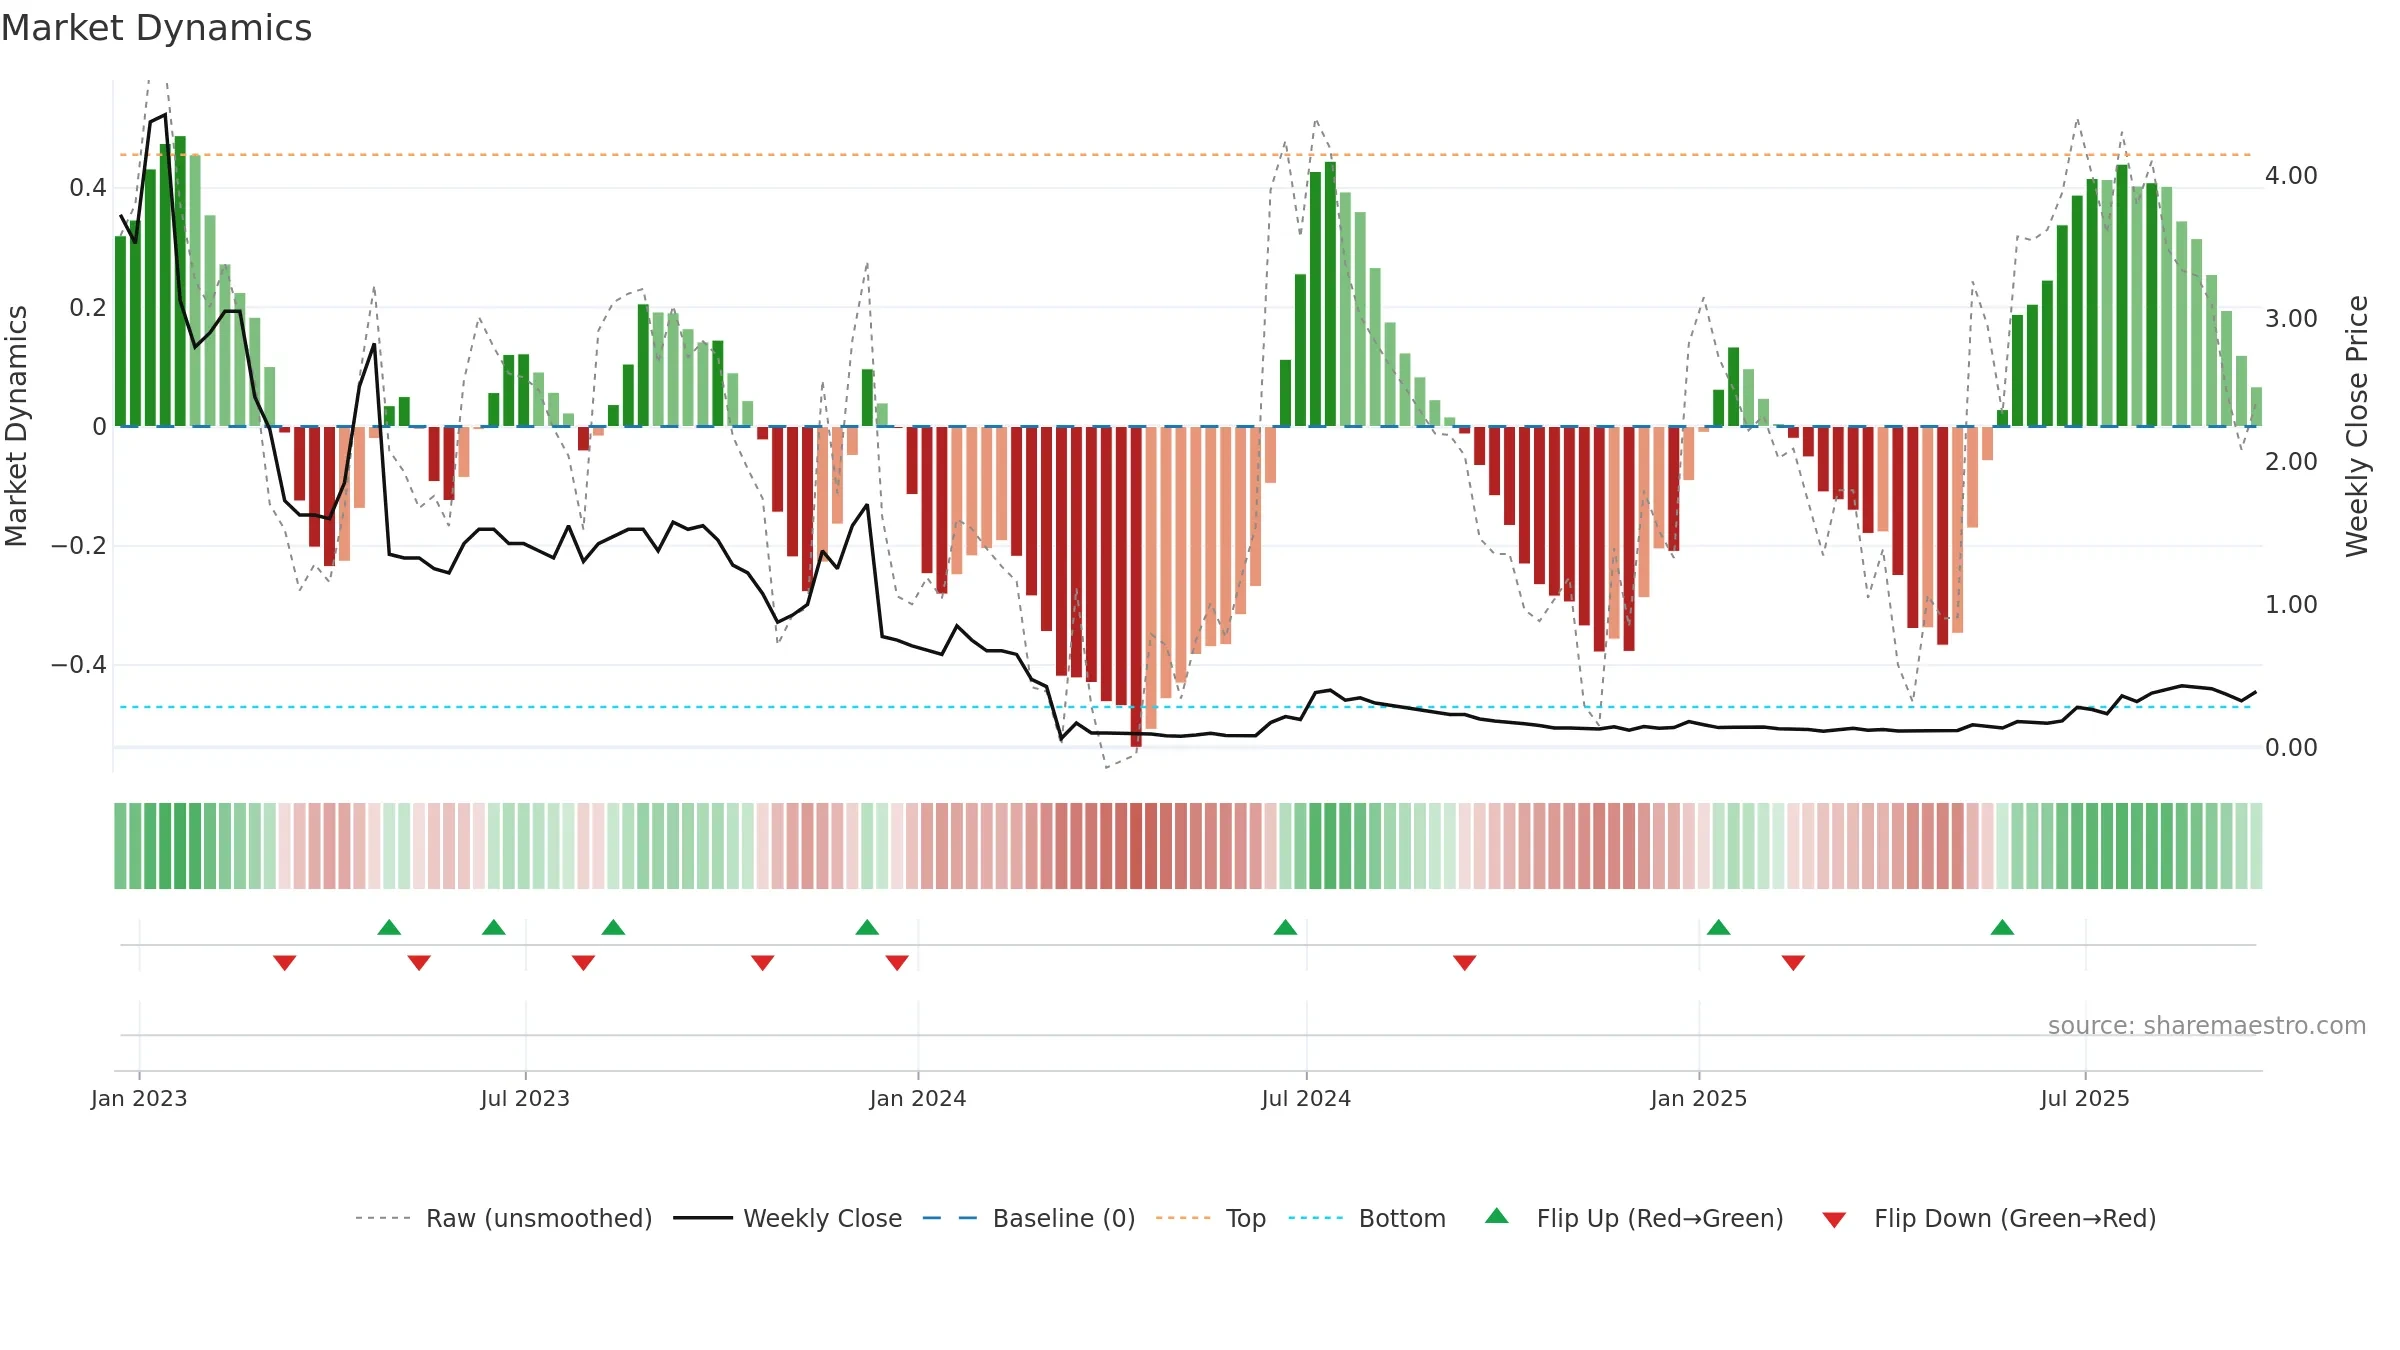The image size is (2400, 1350).
Task: Select the first green flip-up marker of 2023
Action: [389, 927]
